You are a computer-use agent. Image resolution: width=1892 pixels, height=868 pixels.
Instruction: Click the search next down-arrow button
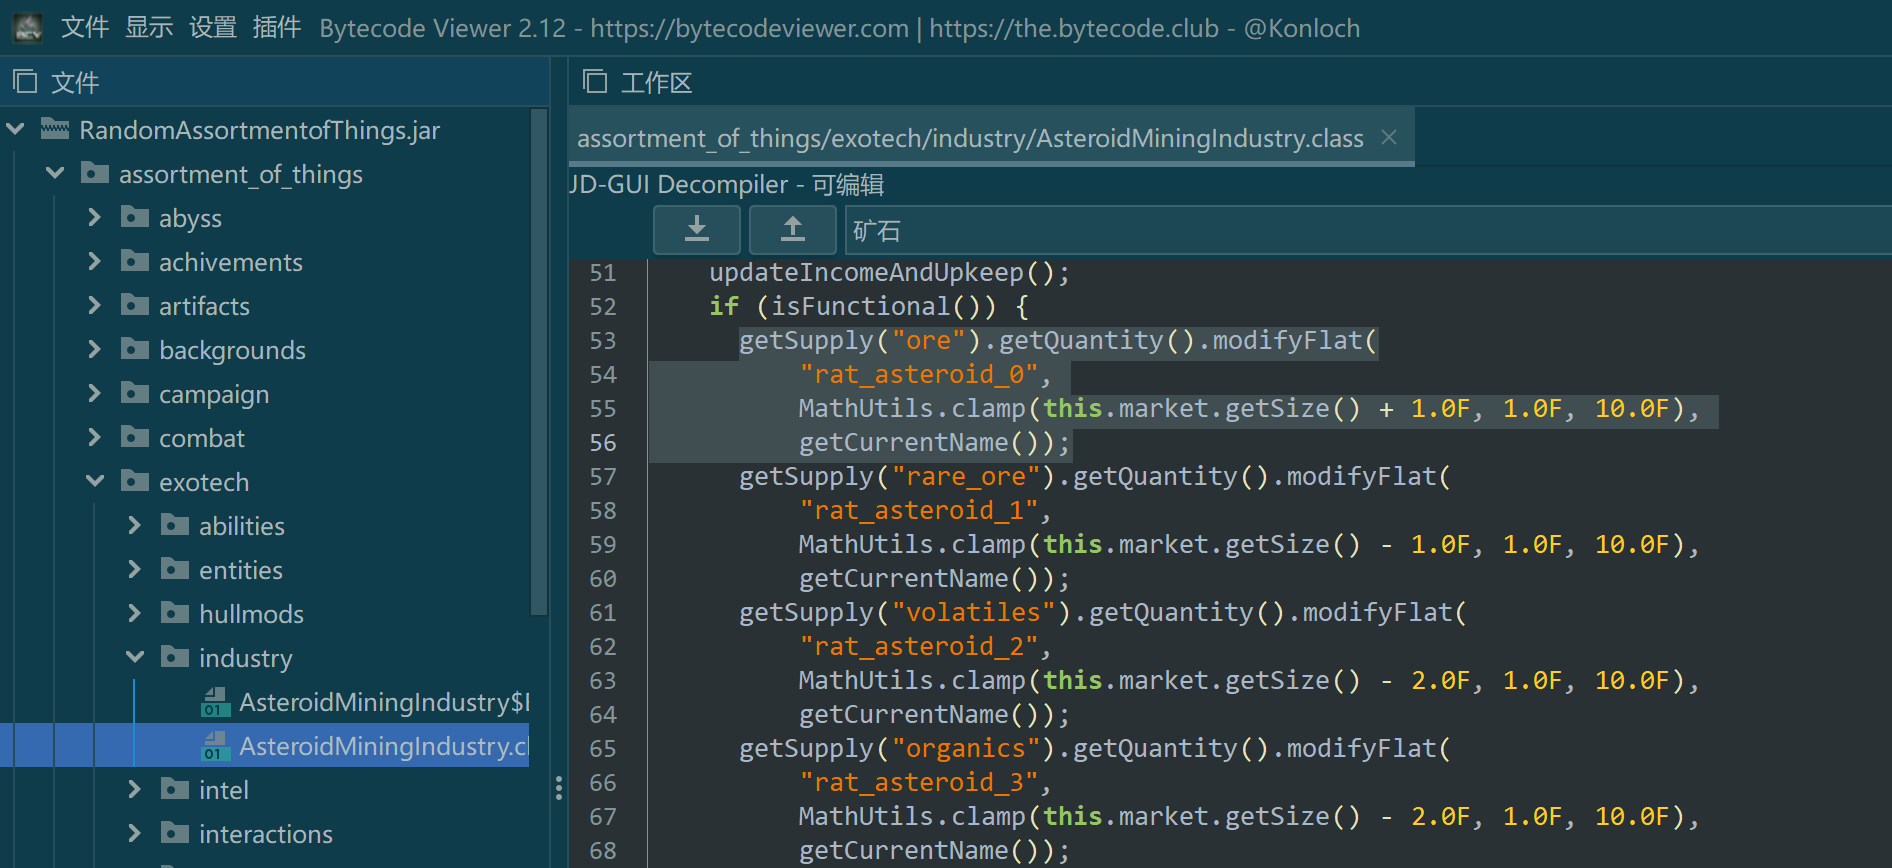tap(697, 230)
